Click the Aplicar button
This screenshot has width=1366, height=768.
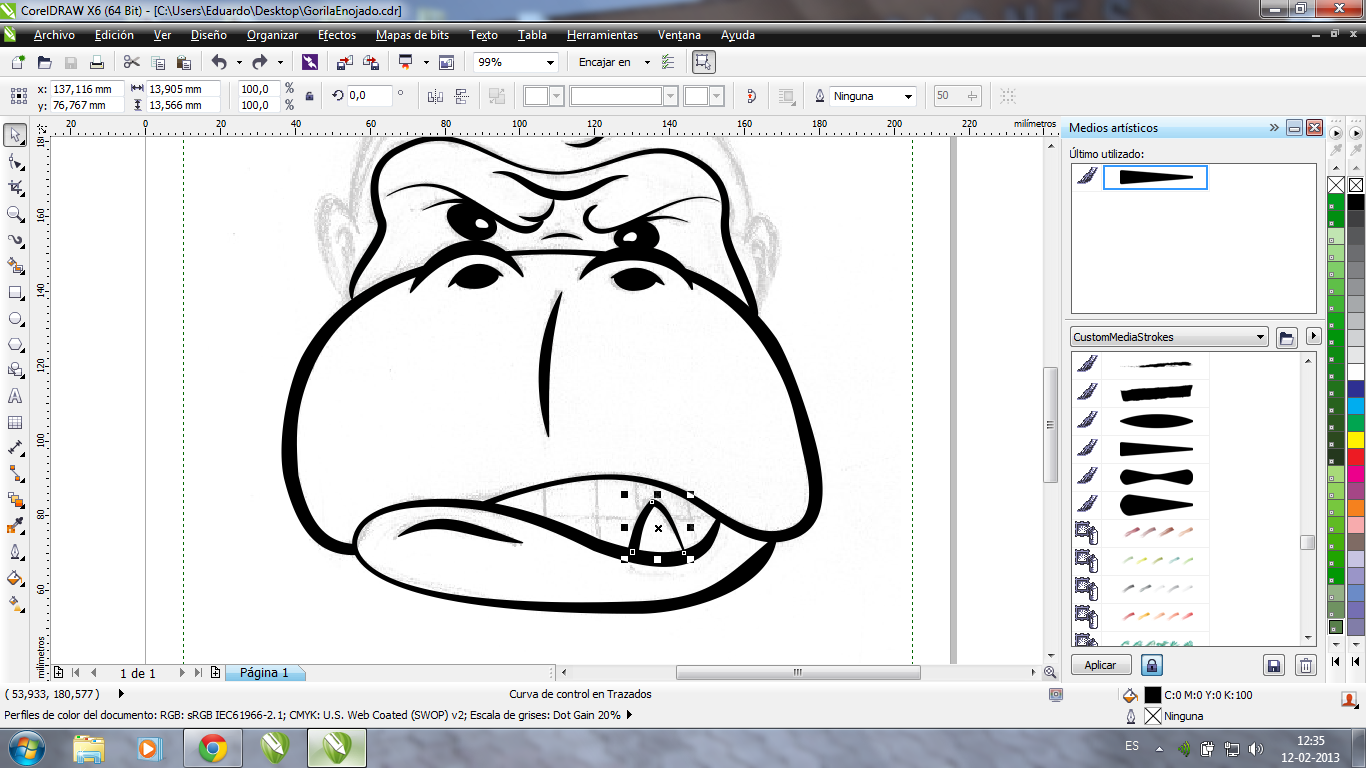coord(1100,665)
